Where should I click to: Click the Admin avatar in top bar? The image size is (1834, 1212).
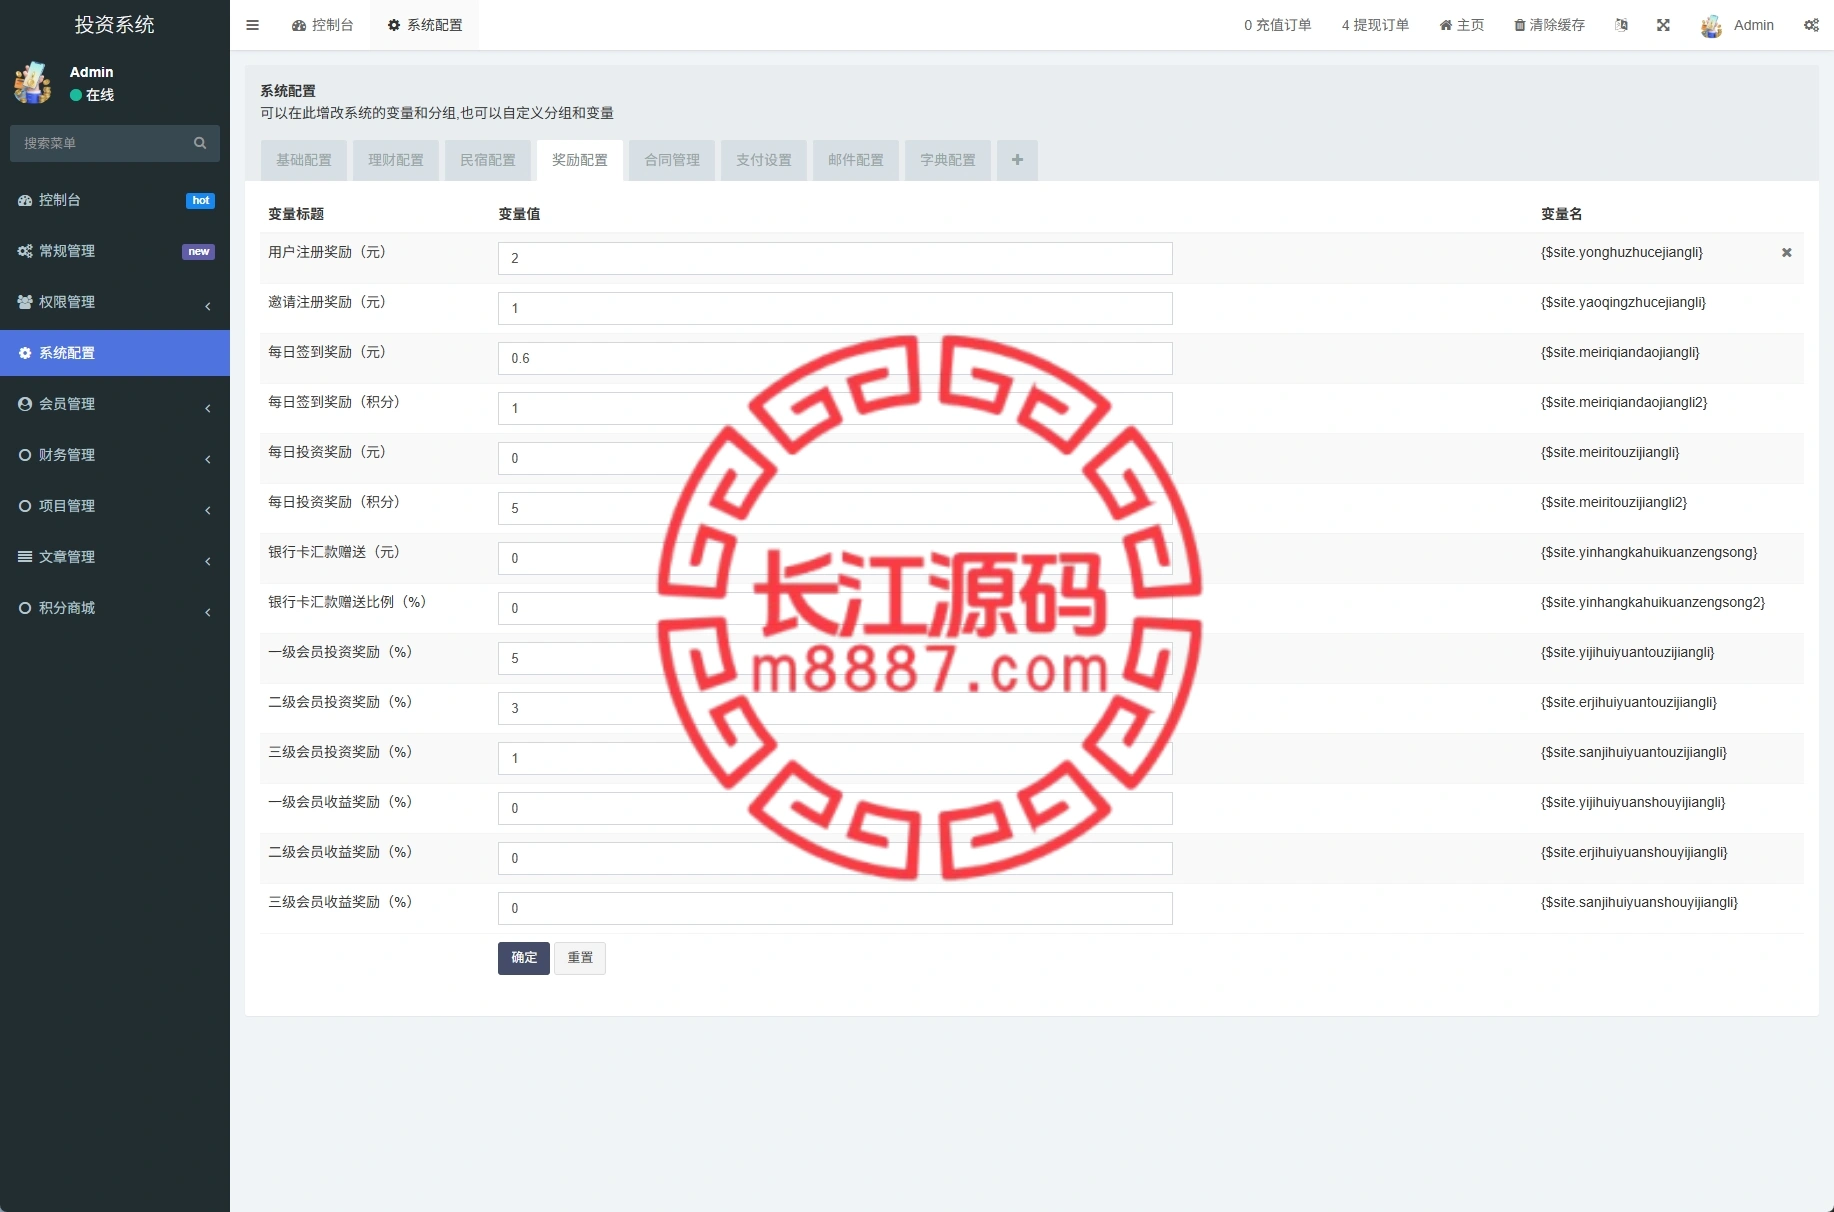[x=1711, y=26]
